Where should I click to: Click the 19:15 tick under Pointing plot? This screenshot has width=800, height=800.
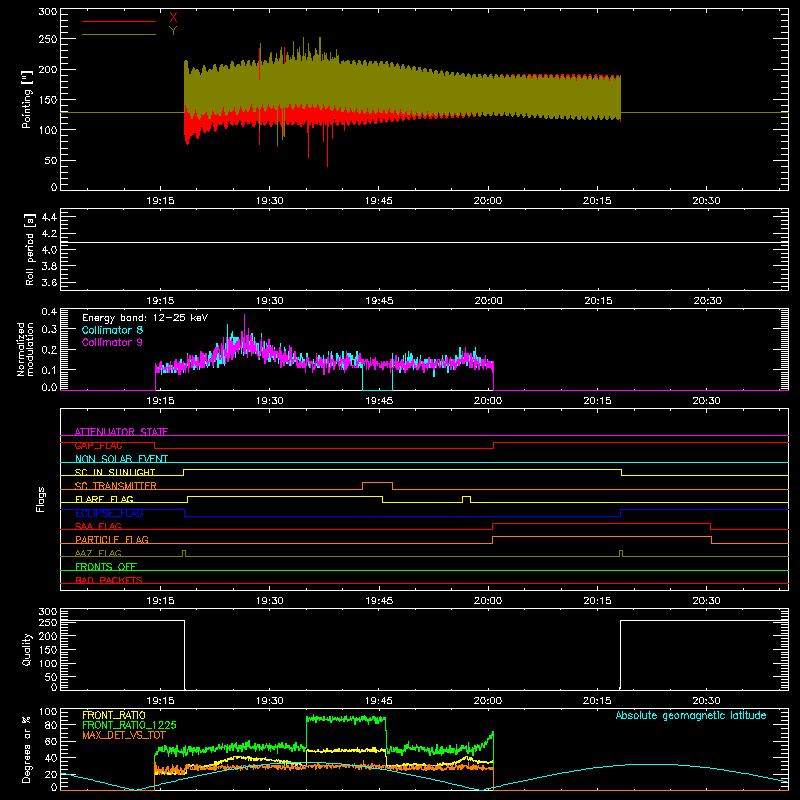coord(160,201)
